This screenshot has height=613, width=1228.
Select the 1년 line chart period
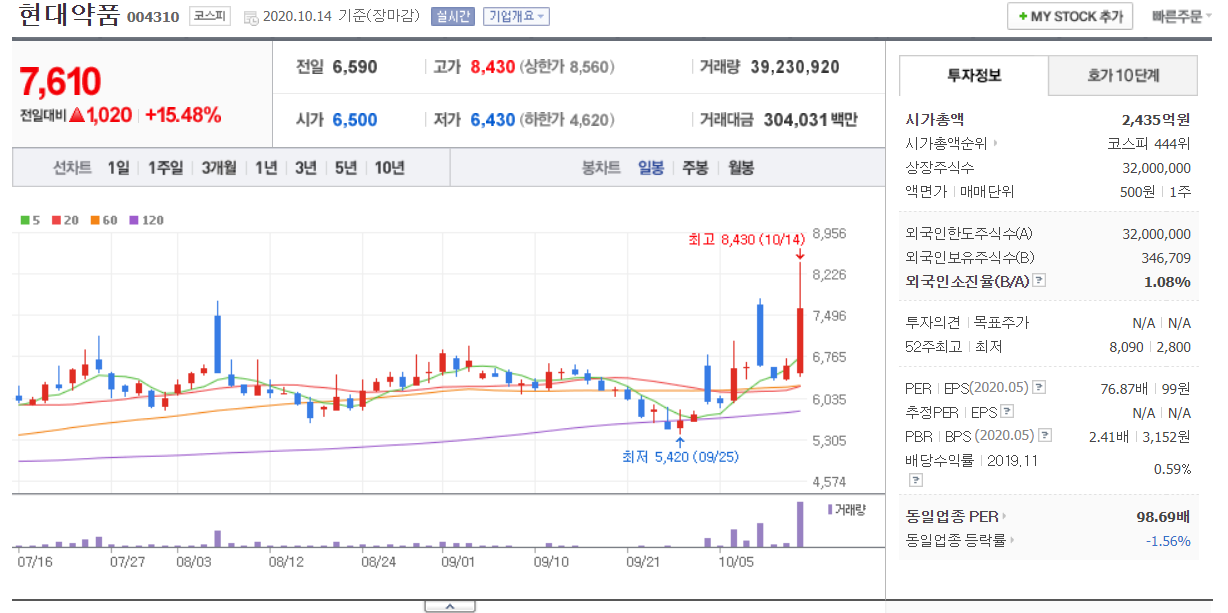(266, 168)
